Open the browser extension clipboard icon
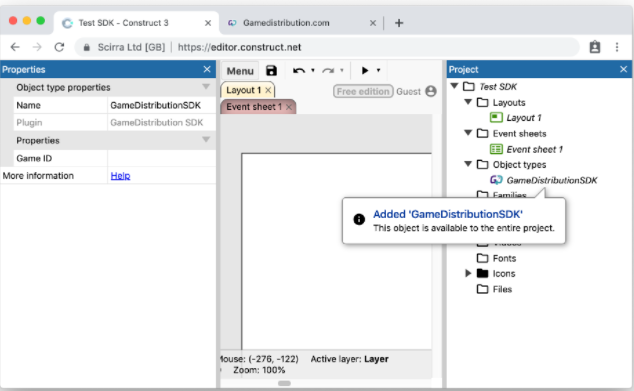The width and height of the screenshot is (634, 391). click(x=595, y=47)
